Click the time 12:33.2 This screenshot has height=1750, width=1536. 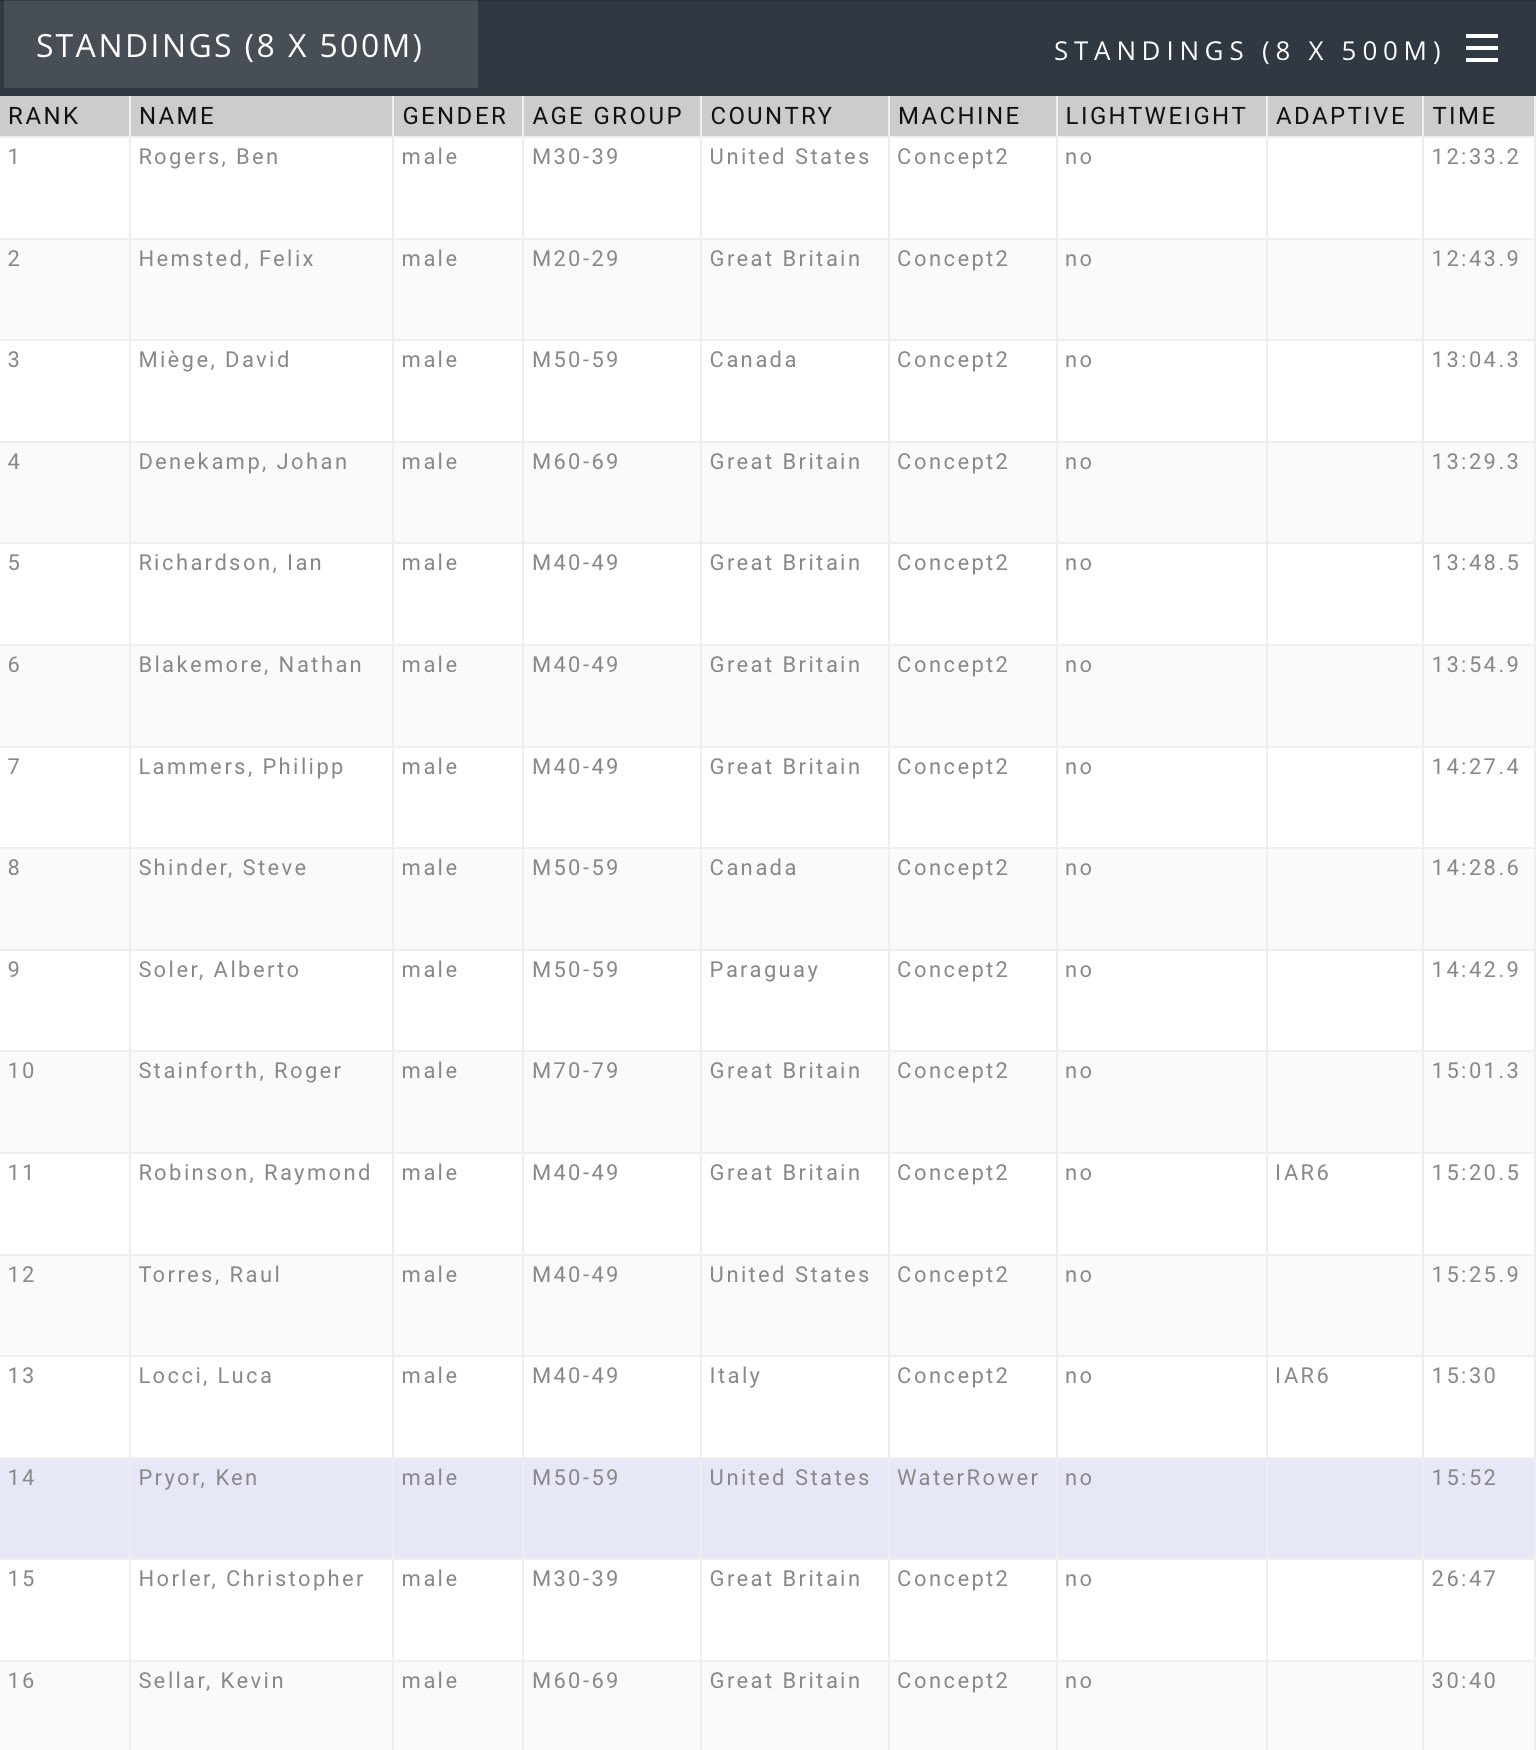click(x=1475, y=157)
